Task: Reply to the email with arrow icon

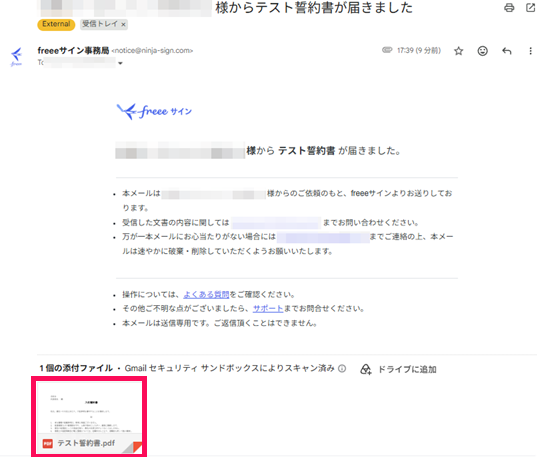Action: point(507,51)
